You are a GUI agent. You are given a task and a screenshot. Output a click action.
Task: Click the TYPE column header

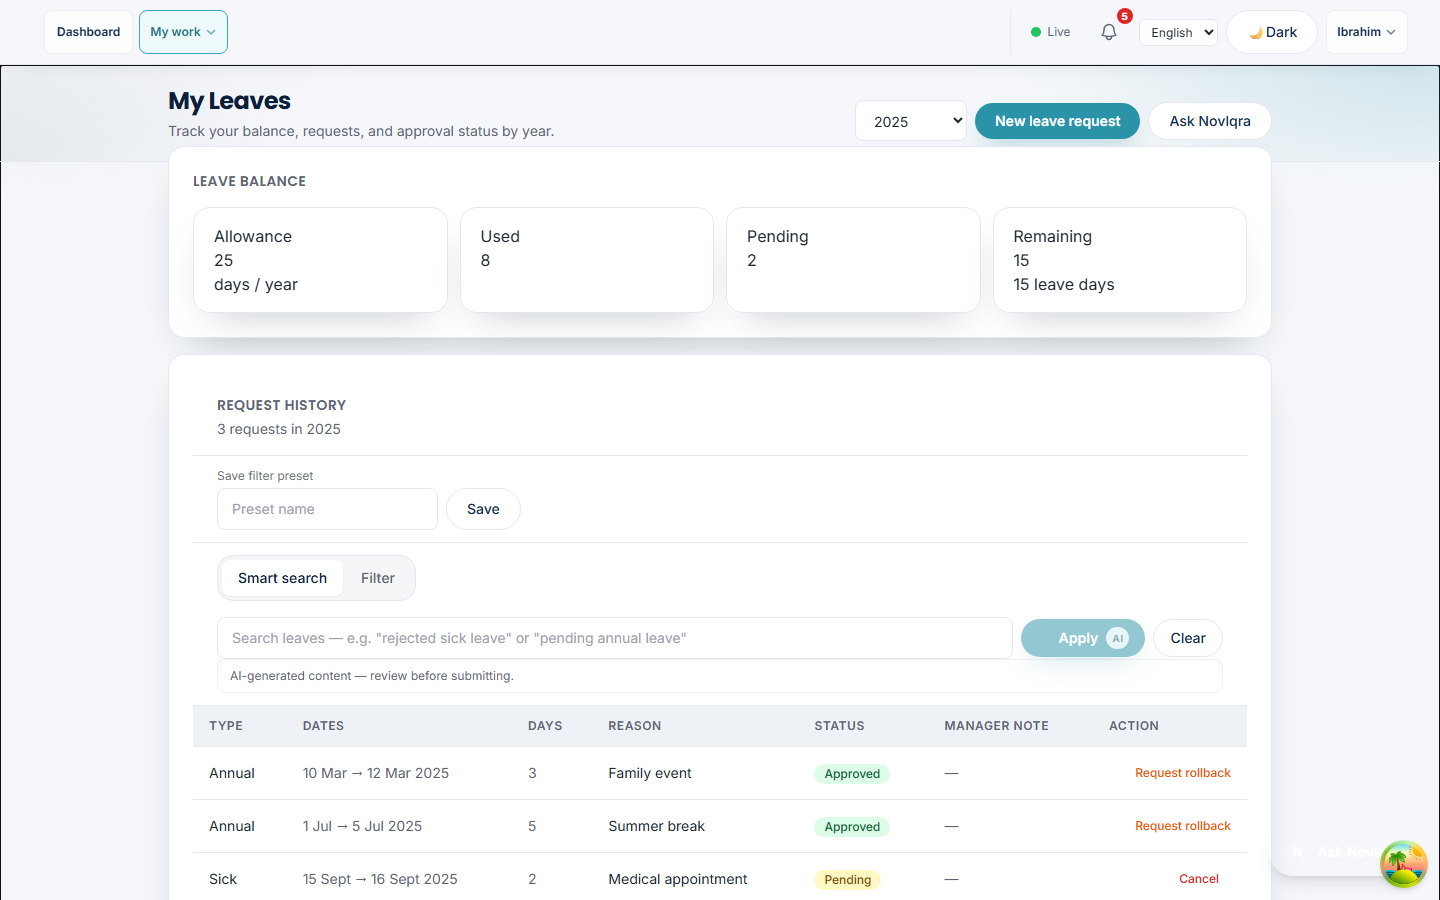coord(226,726)
